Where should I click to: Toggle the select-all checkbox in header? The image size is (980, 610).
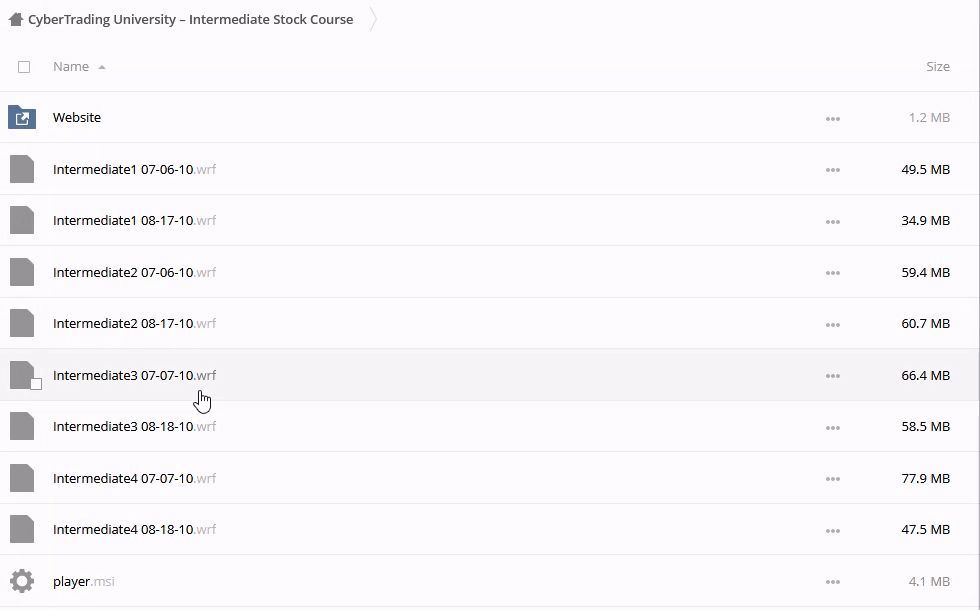[x=24, y=67]
